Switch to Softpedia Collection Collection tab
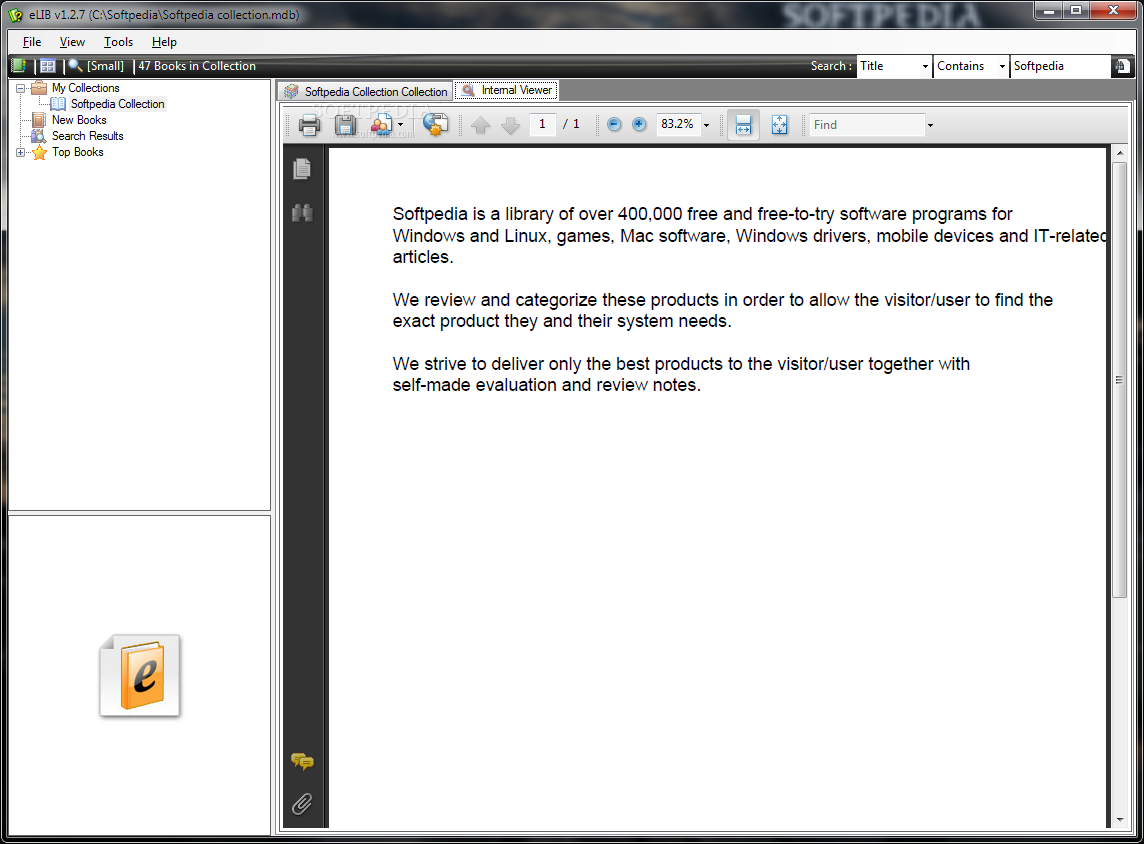The height and width of the screenshot is (844, 1144). coord(366,91)
